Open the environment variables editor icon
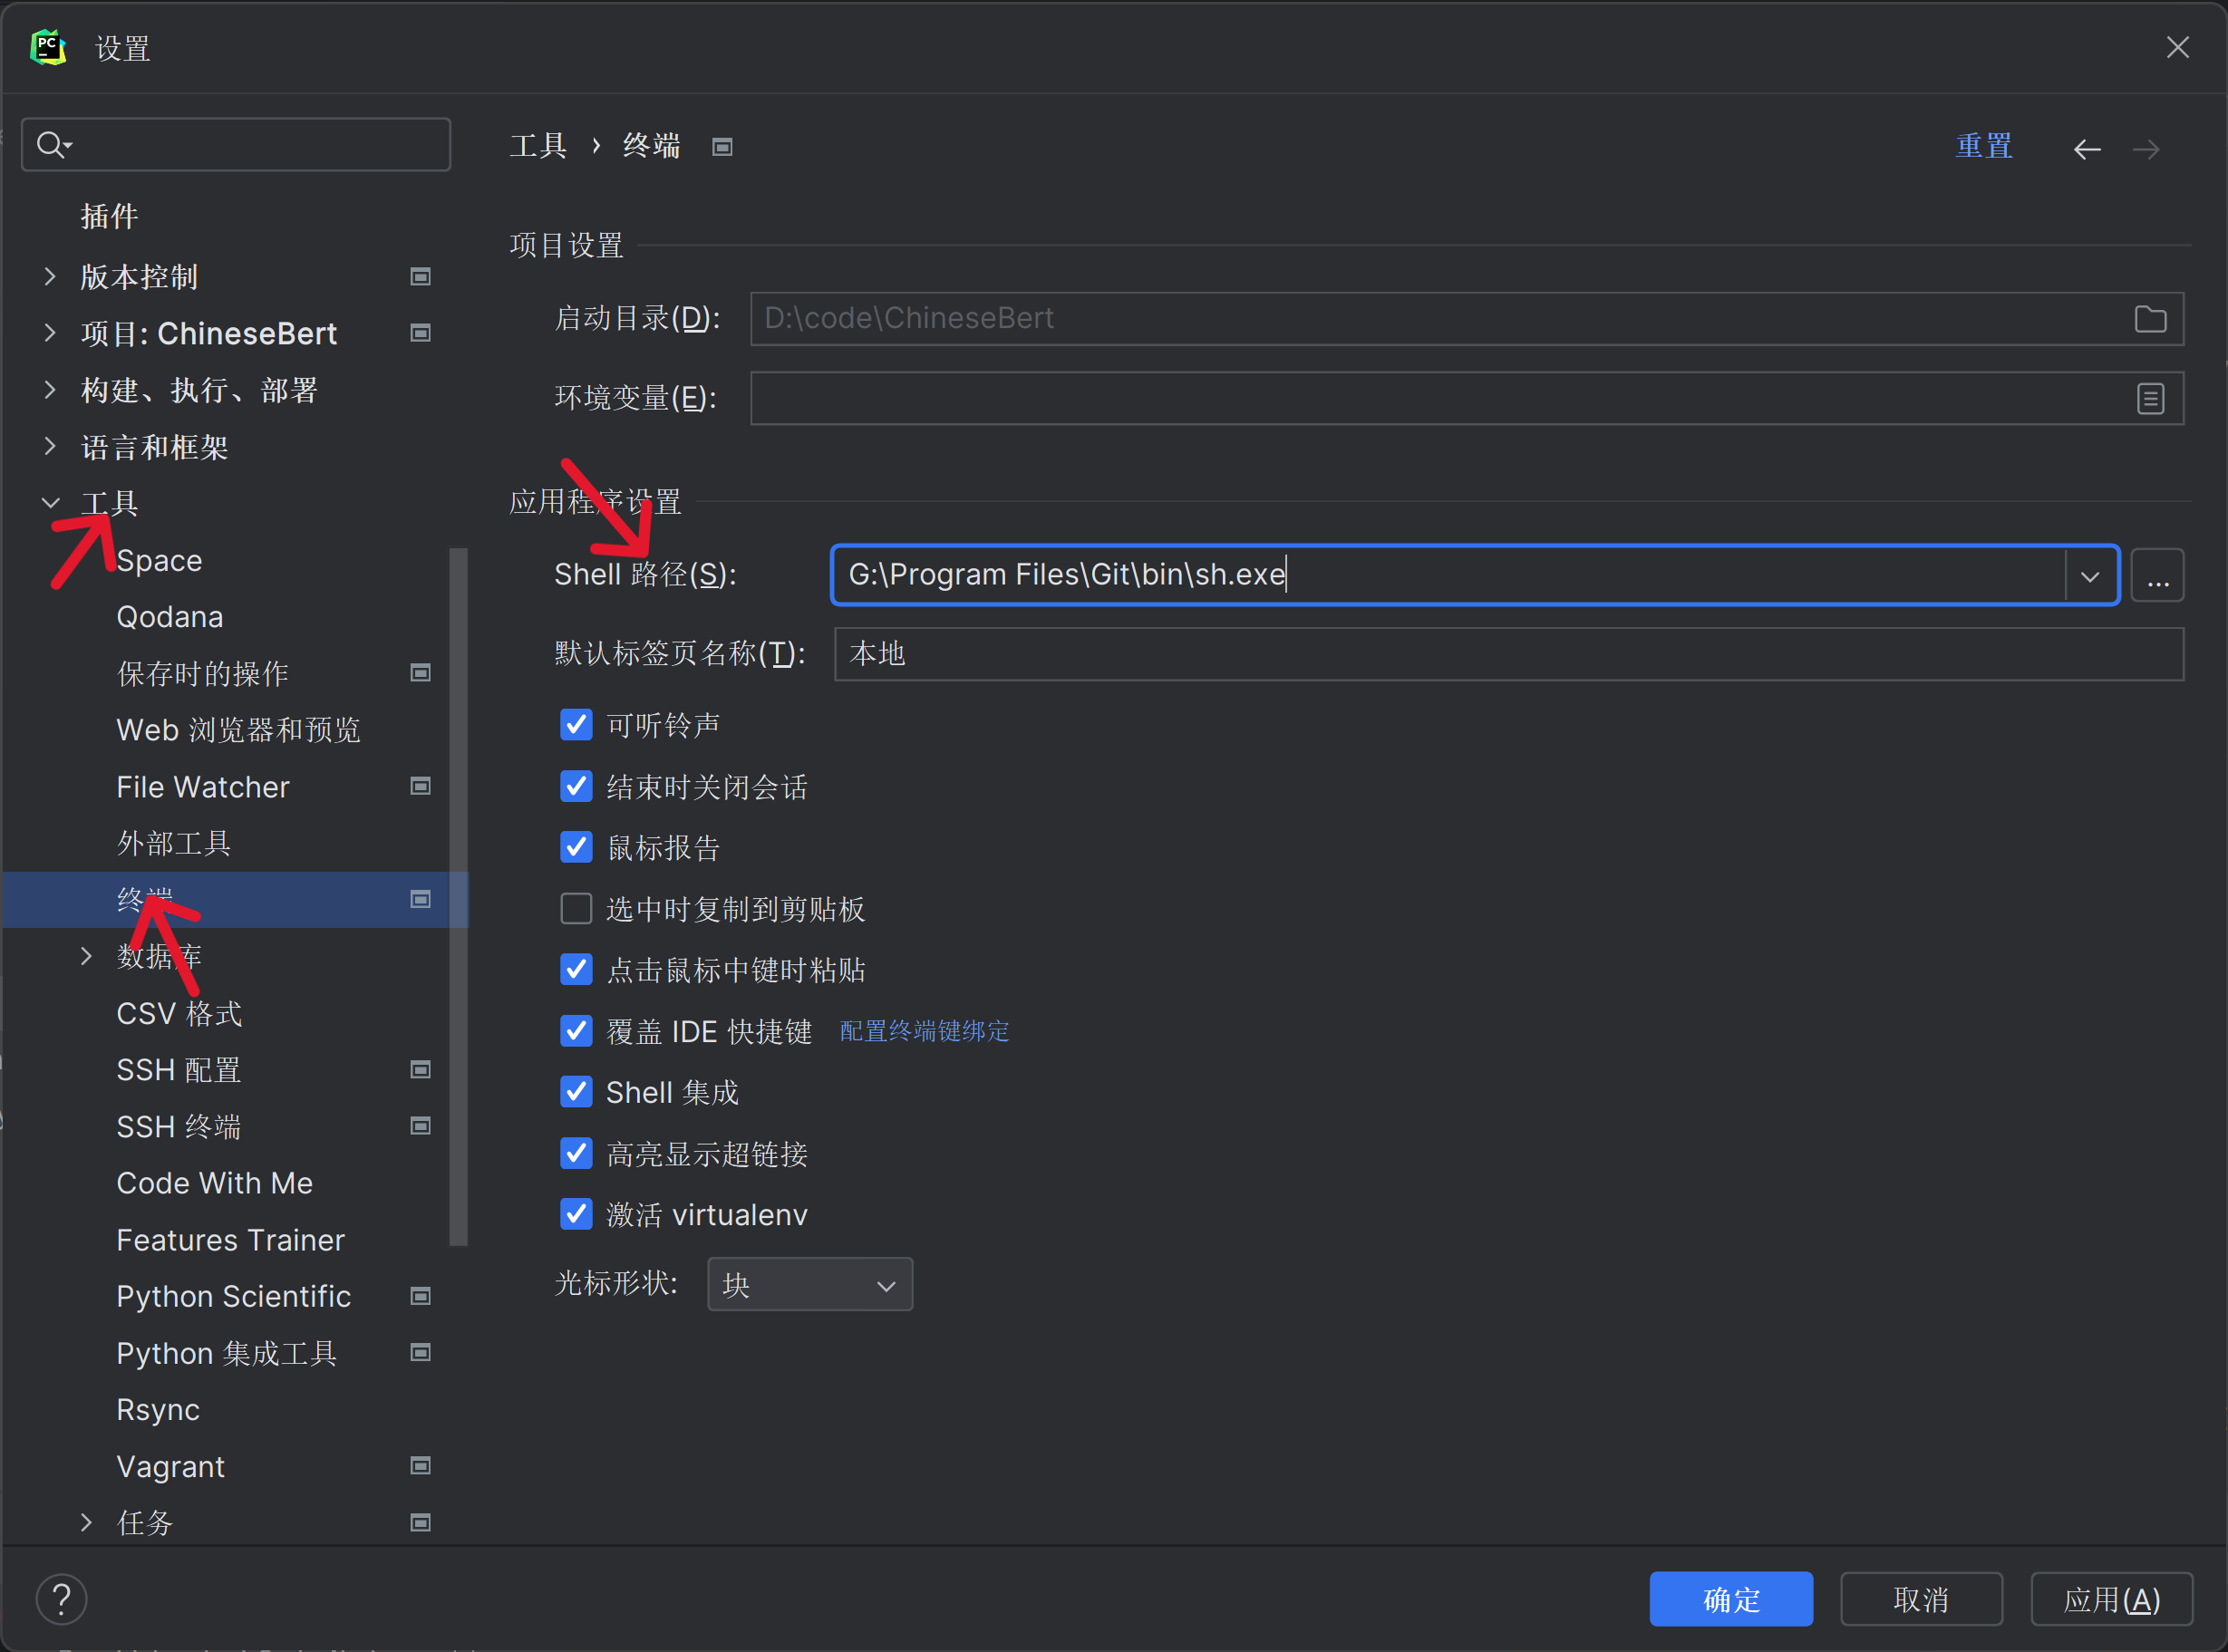Image resolution: width=2228 pixels, height=1652 pixels. [x=2150, y=398]
